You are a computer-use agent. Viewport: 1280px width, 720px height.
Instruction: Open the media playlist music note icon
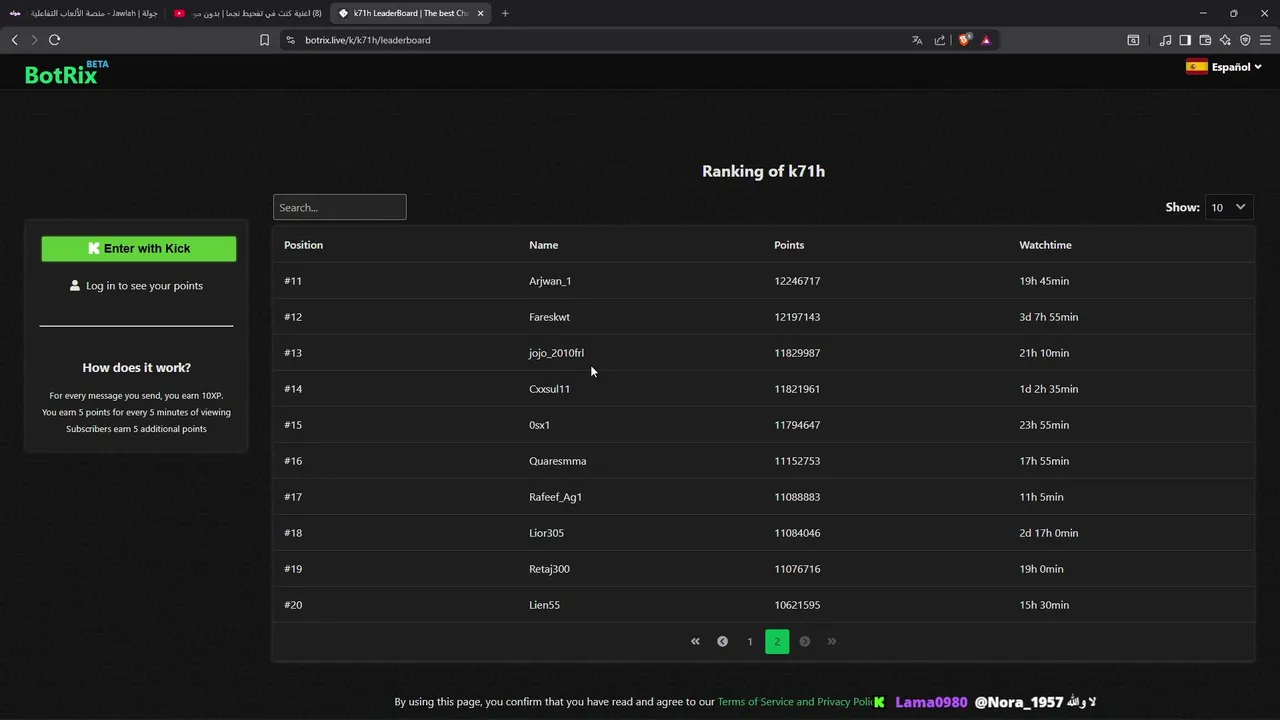[x=1165, y=40]
